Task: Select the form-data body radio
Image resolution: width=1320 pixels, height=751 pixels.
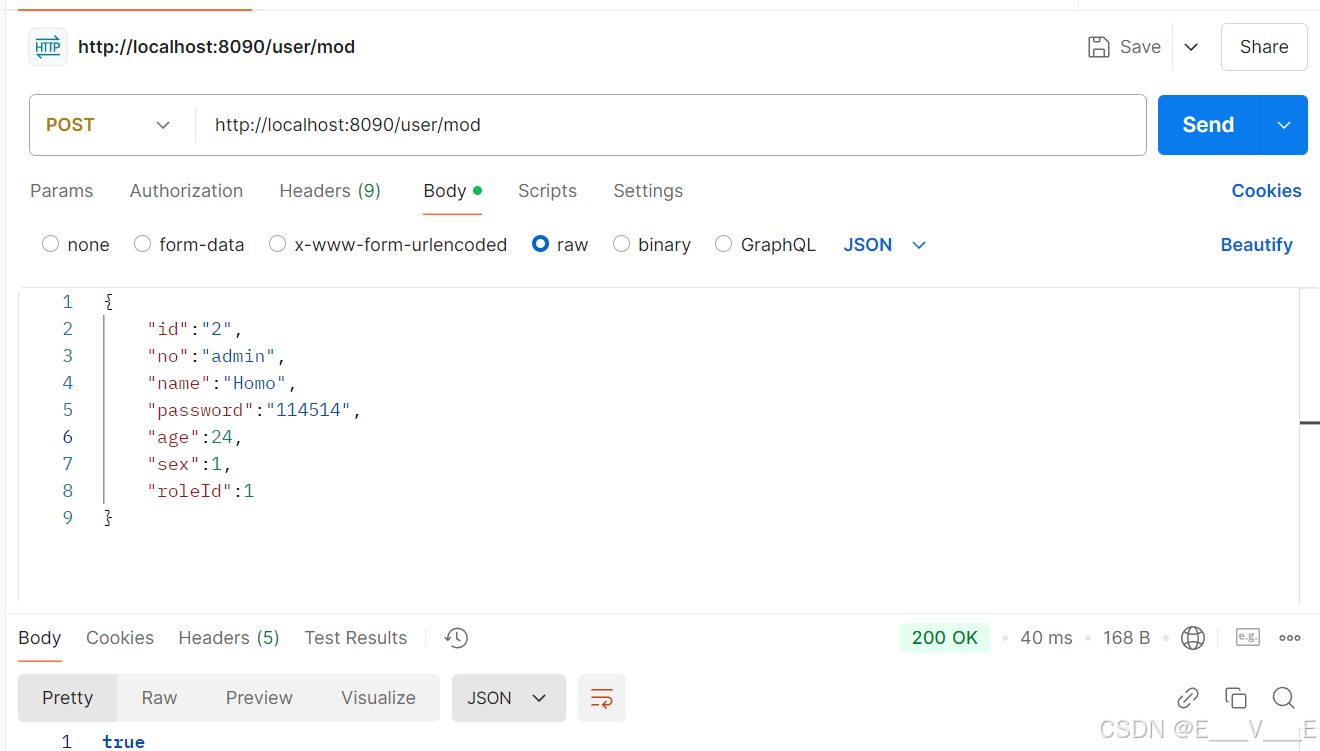Action: click(142, 244)
